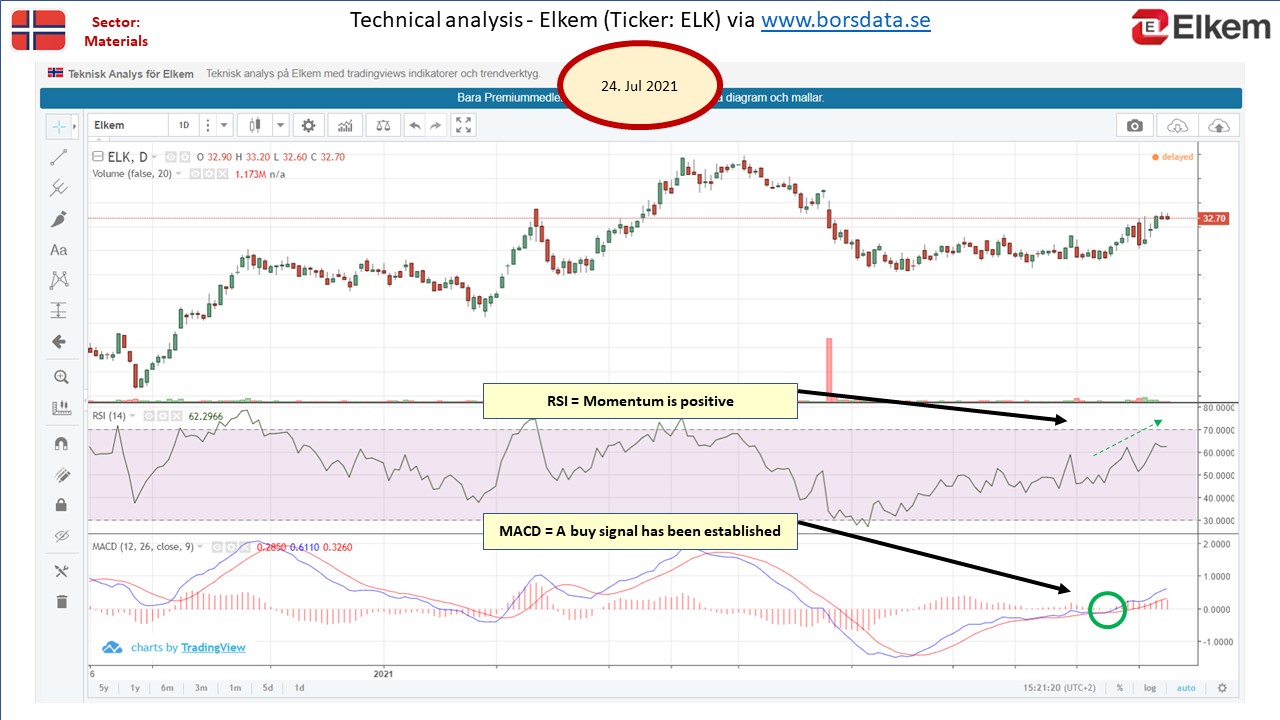Image resolution: width=1280 pixels, height=720 pixels.
Task: Open the show object tree tool
Action: (x=61, y=571)
